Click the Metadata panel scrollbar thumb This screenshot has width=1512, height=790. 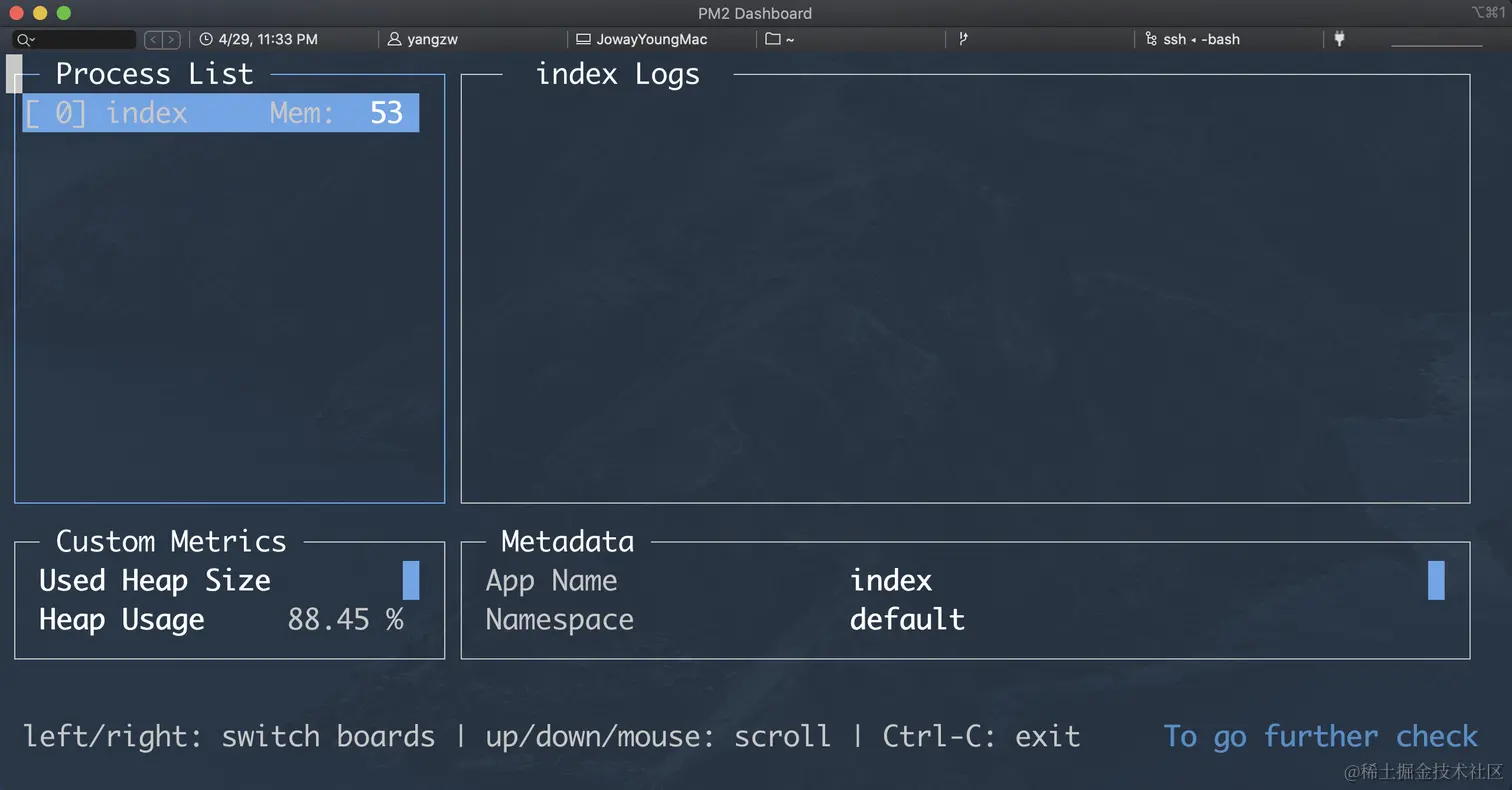pyautogui.click(x=1436, y=581)
